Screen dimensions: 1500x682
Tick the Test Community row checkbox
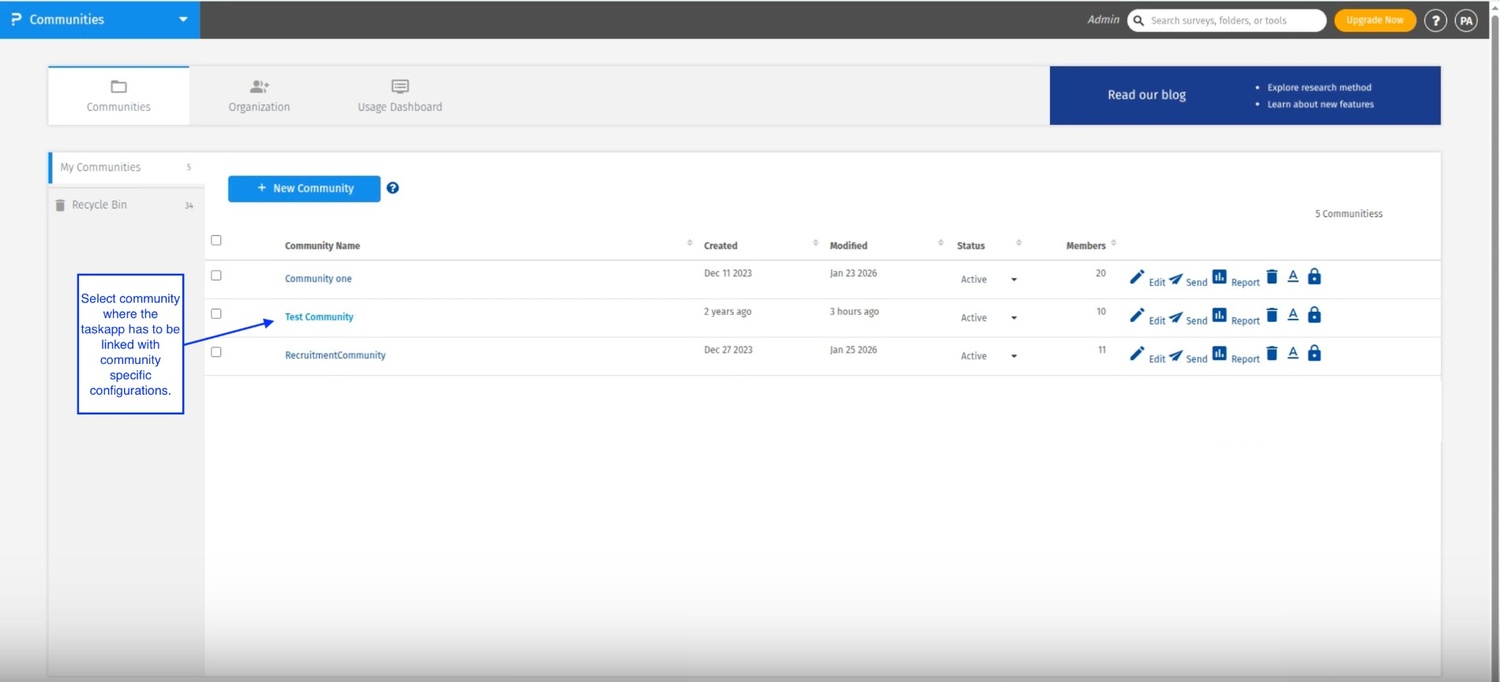(216, 313)
